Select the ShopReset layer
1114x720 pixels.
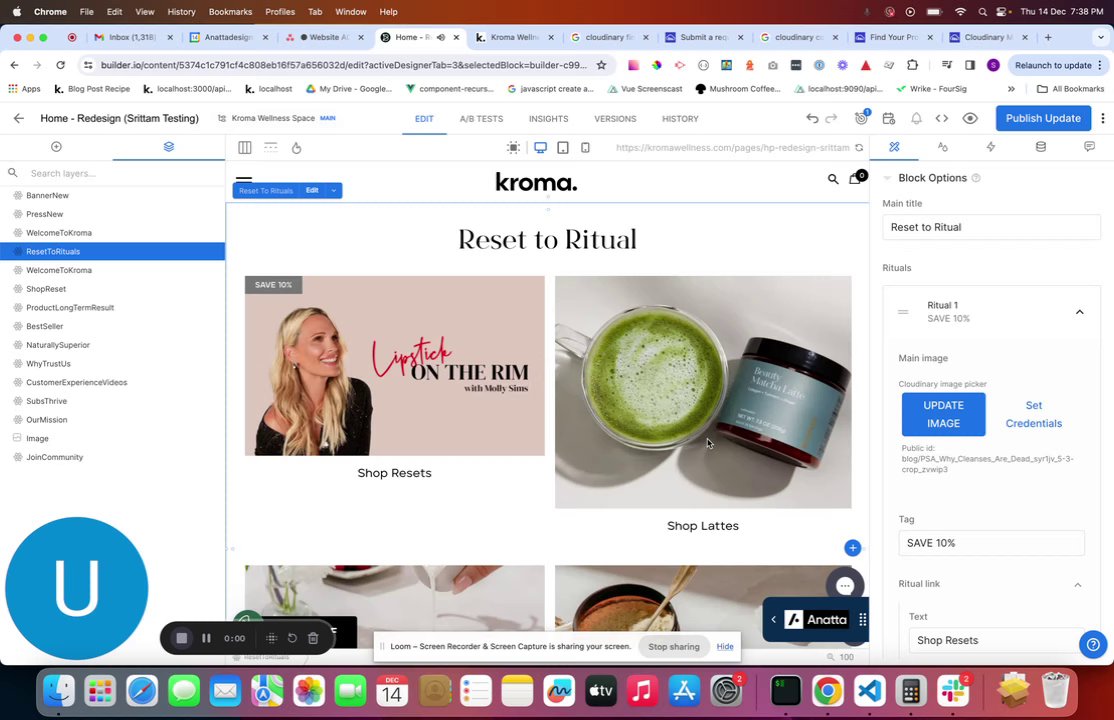[x=112, y=289]
